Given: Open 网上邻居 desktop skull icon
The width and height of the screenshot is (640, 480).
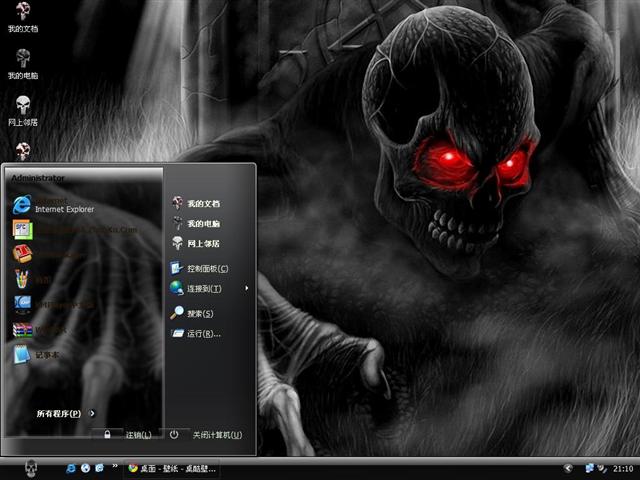Looking at the screenshot, I should click(x=23, y=111).
